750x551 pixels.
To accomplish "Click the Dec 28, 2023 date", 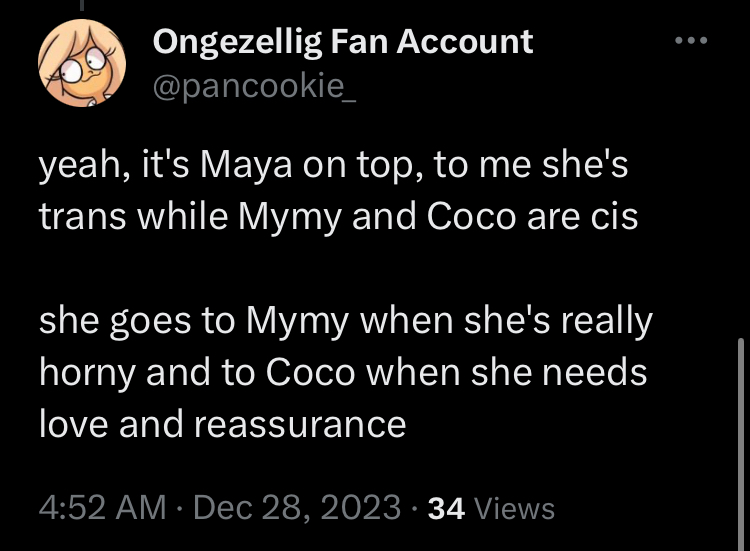I will 297,507.
